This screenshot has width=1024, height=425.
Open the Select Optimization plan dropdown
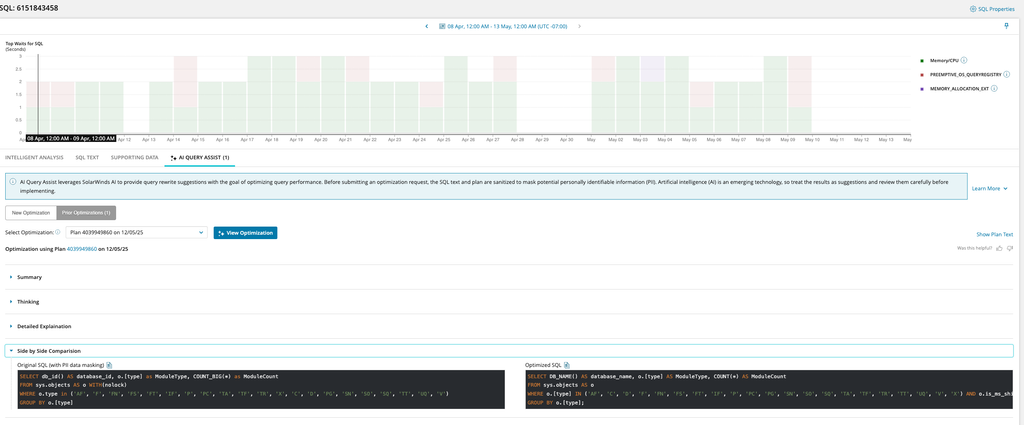(x=136, y=232)
